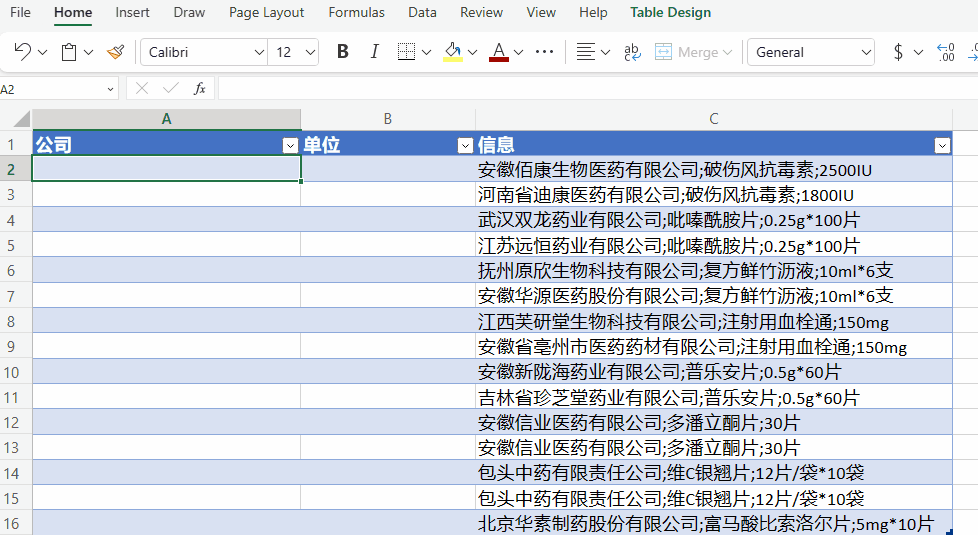Image resolution: width=978 pixels, height=535 pixels.
Task: Click cell with 武汉双龙药业有限公司
Action: click(714, 219)
